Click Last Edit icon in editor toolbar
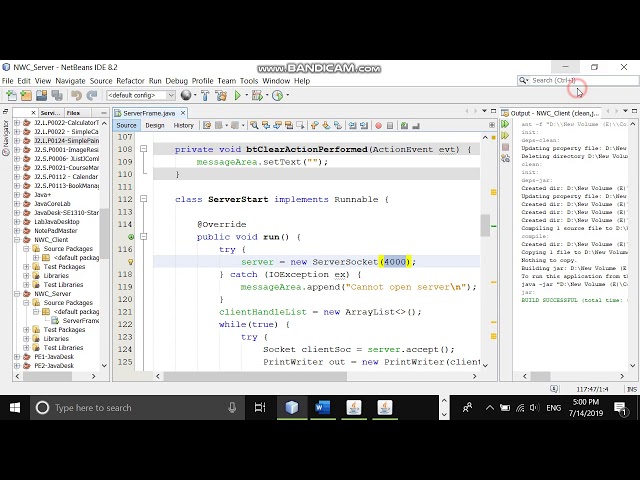 207,125
